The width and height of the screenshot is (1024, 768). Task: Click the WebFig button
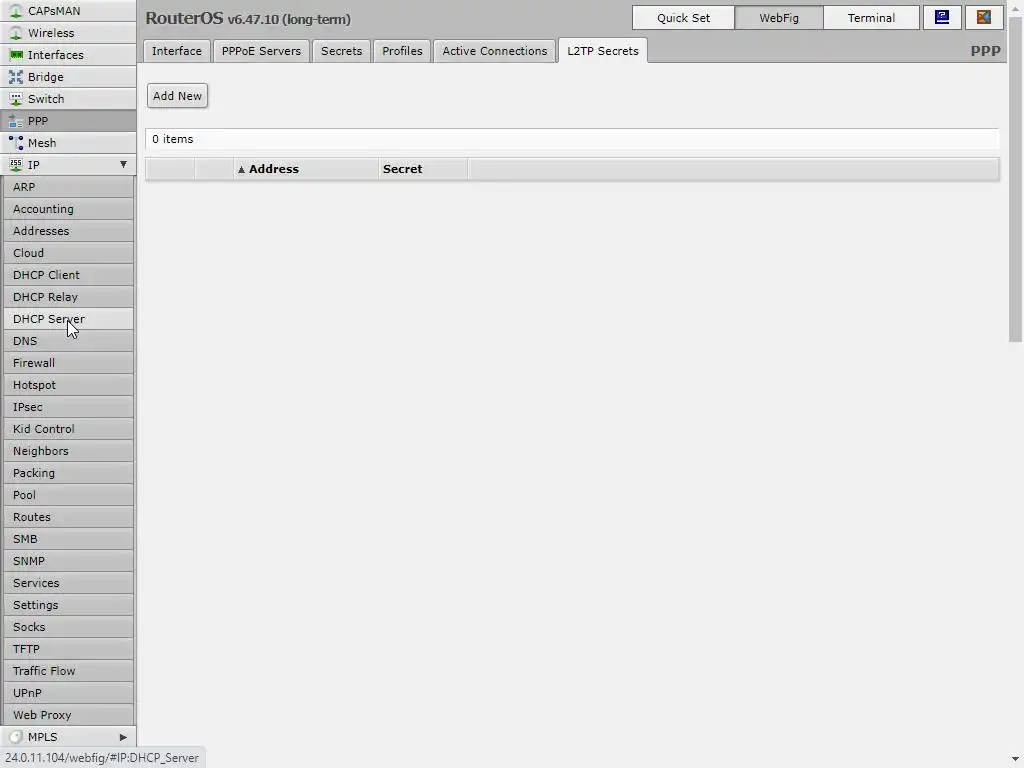(778, 18)
